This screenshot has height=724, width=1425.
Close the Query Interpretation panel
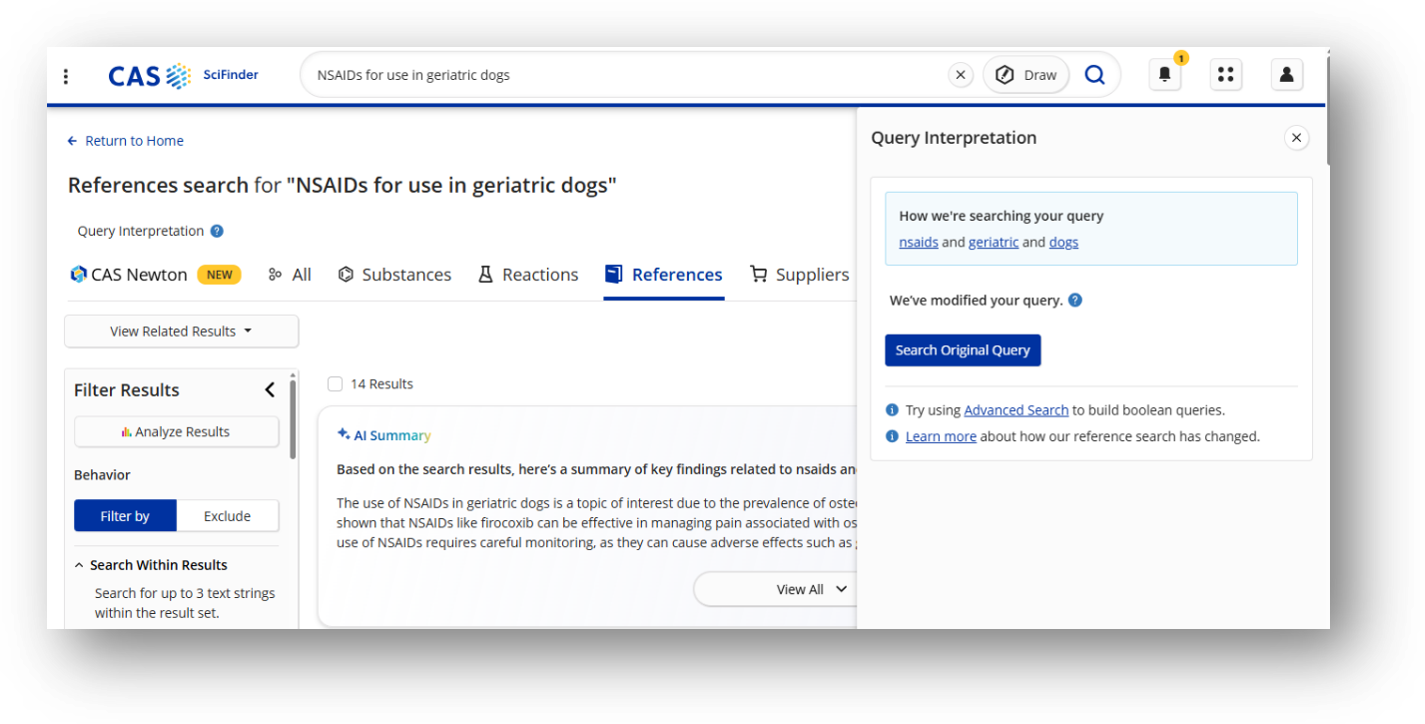point(1296,138)
